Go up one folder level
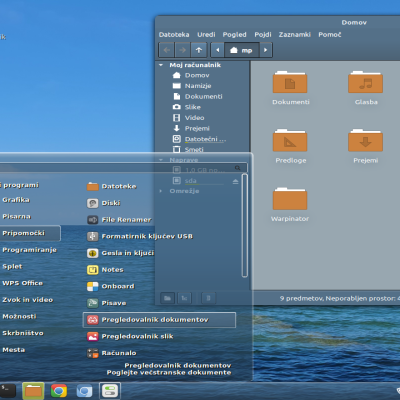This screenshot has width=400, height=400. (199, 50)
